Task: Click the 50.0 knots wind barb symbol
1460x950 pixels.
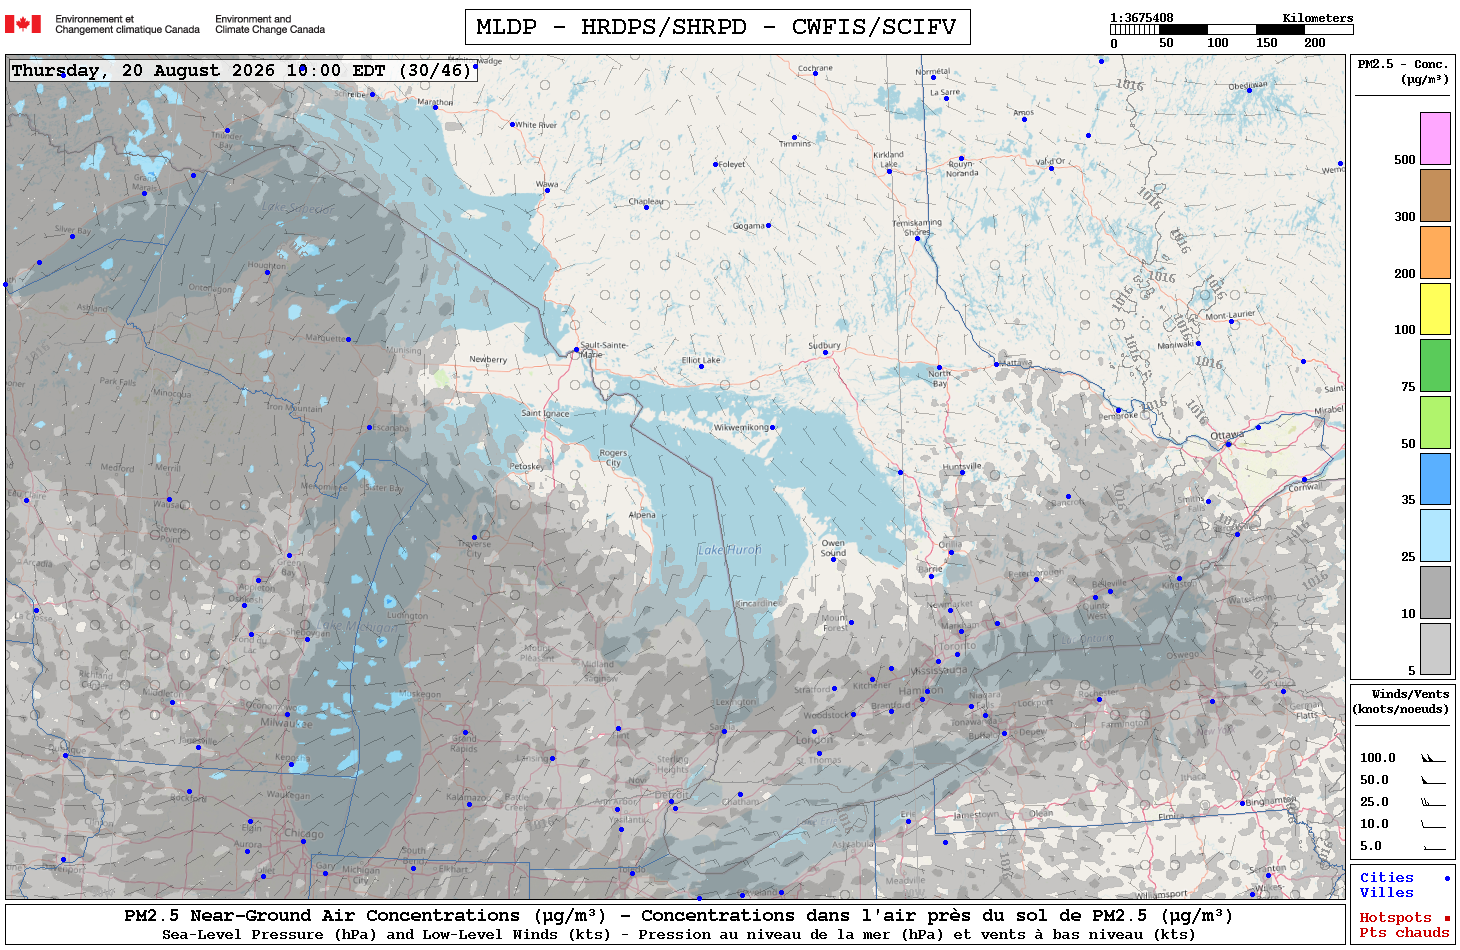Action: click(x=1433, y=780)
